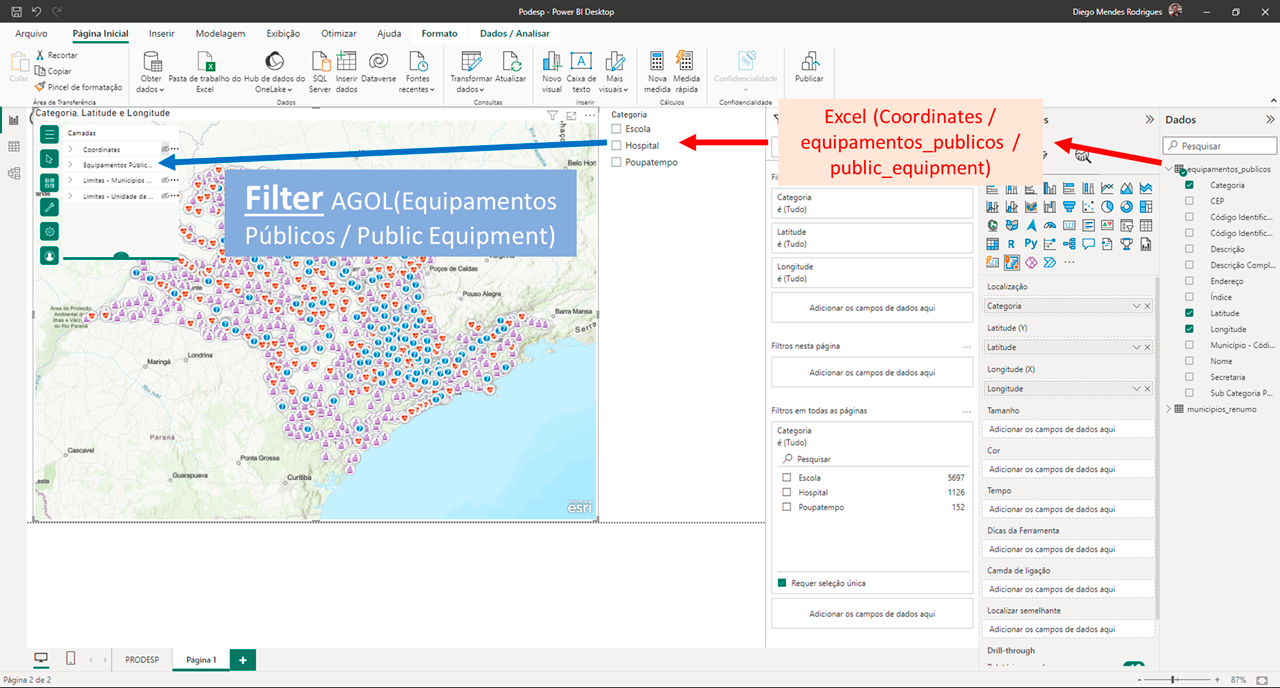Image resolution: width=1280 pixels, height=688 pixels.
Task: Click the gear settings icon on the map toolbar
Action: click(x=51, y=230)
